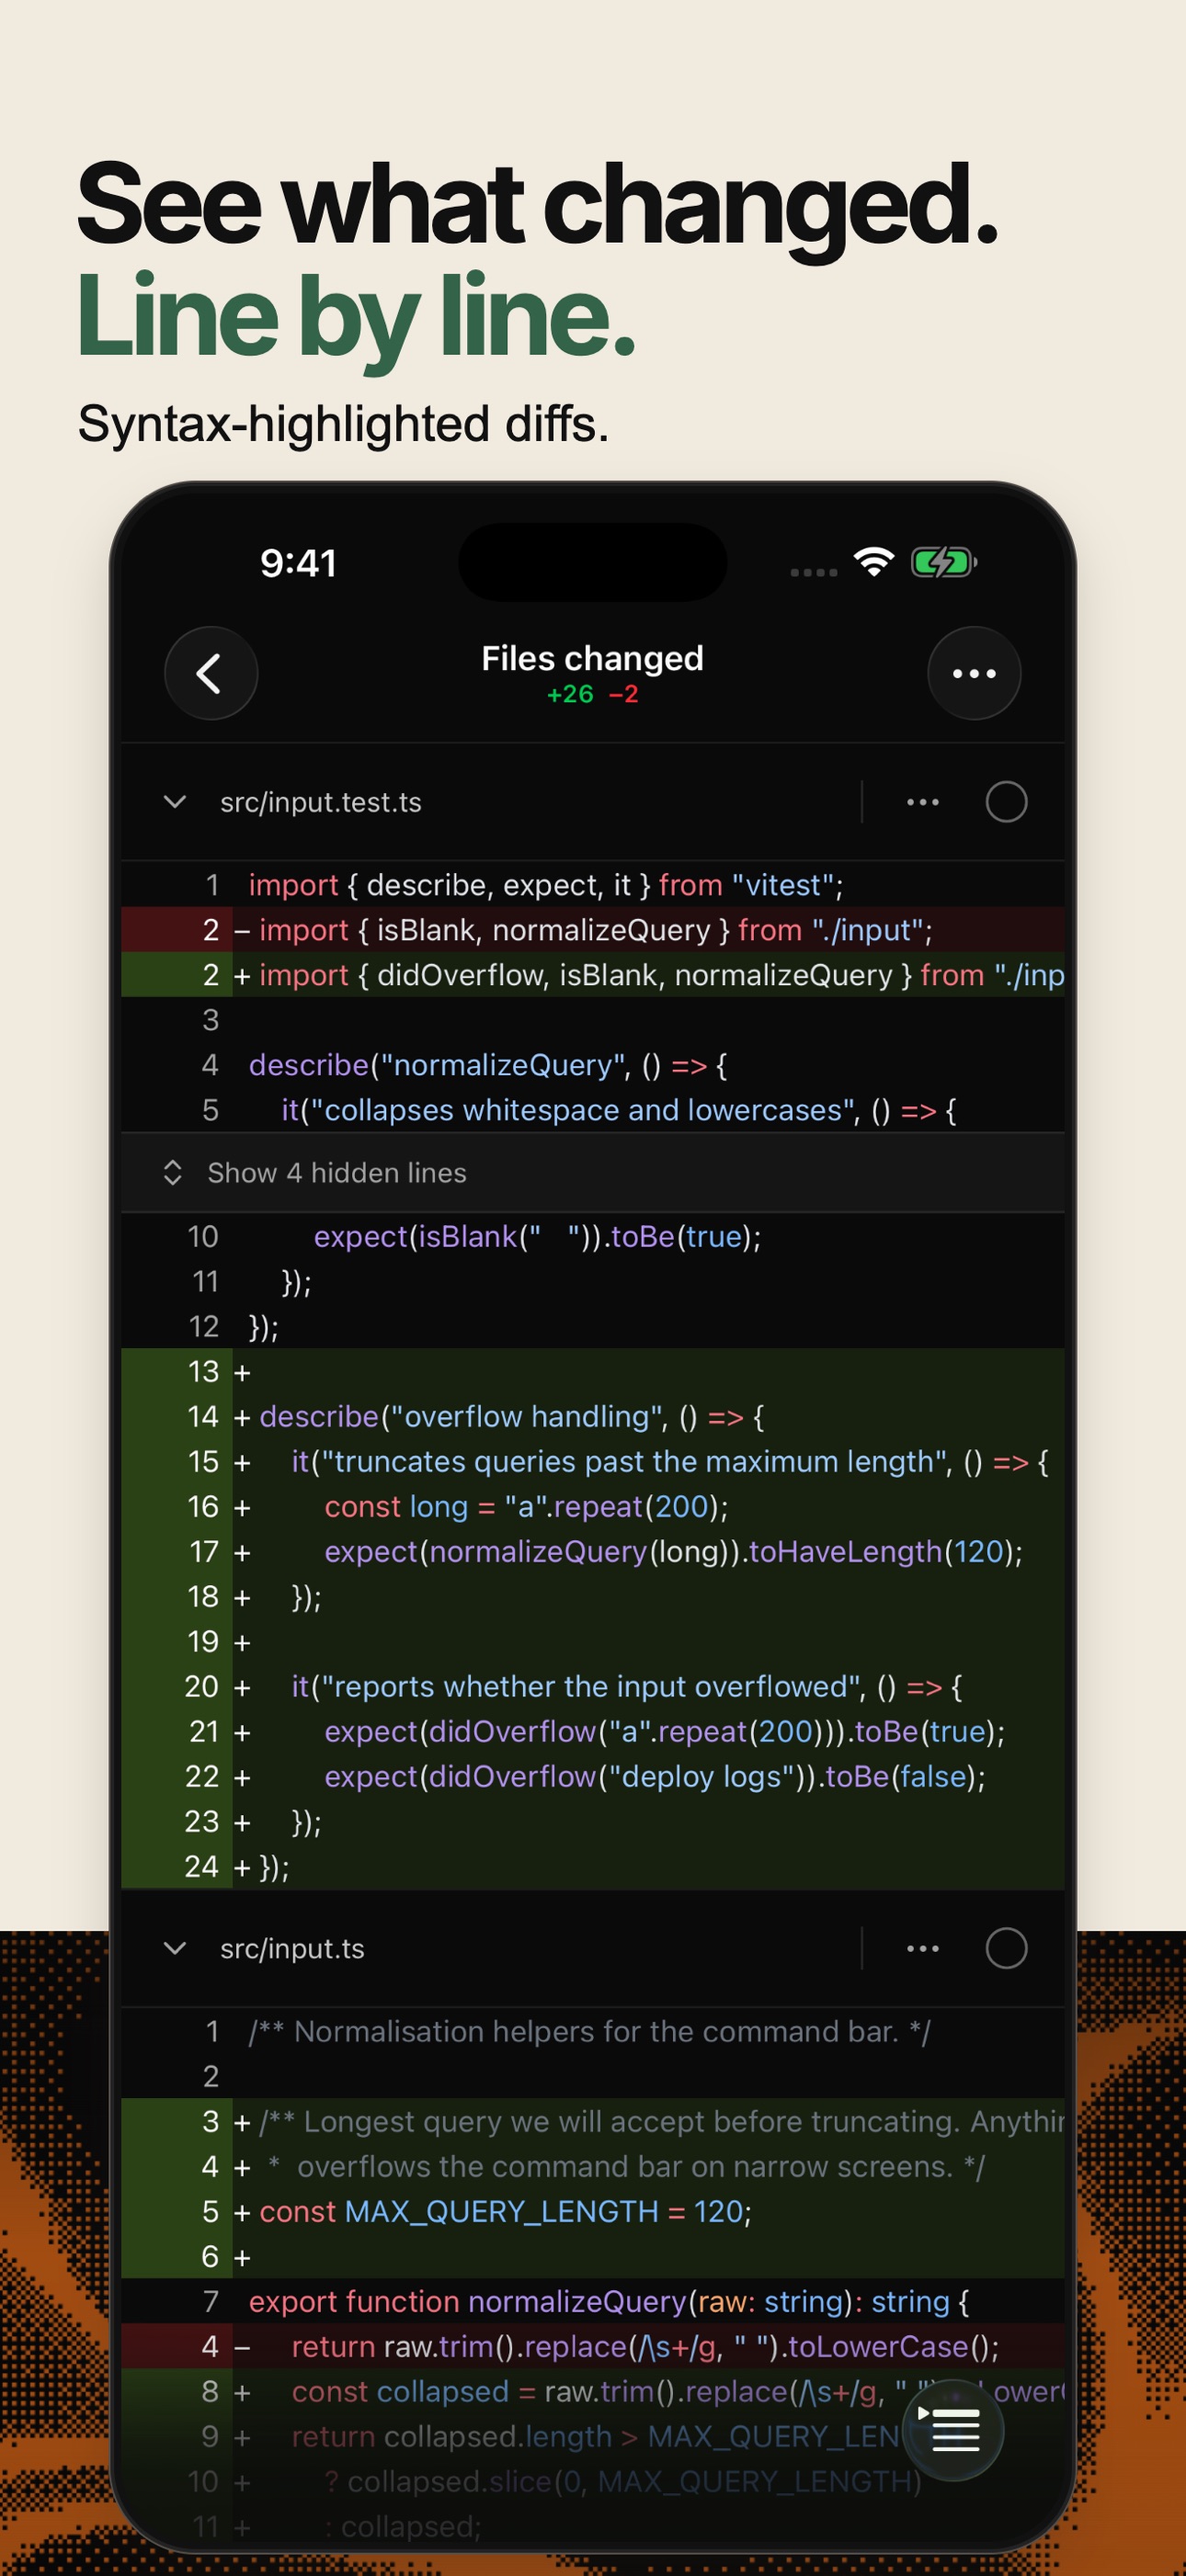Select Normalisation helpers comment line
Screen dimensions: 1186x2576
pyautogui.click(x=593, y=2031)
